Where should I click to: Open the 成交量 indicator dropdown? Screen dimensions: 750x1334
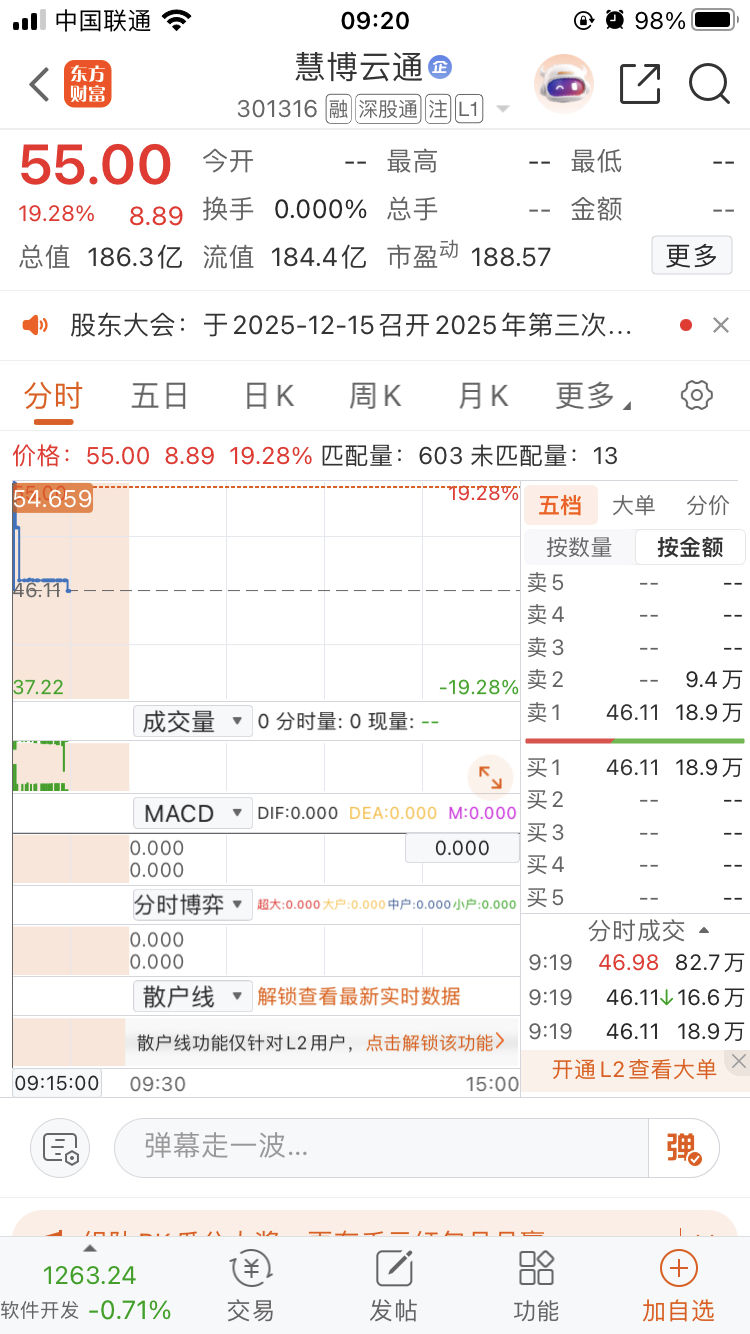193,721
